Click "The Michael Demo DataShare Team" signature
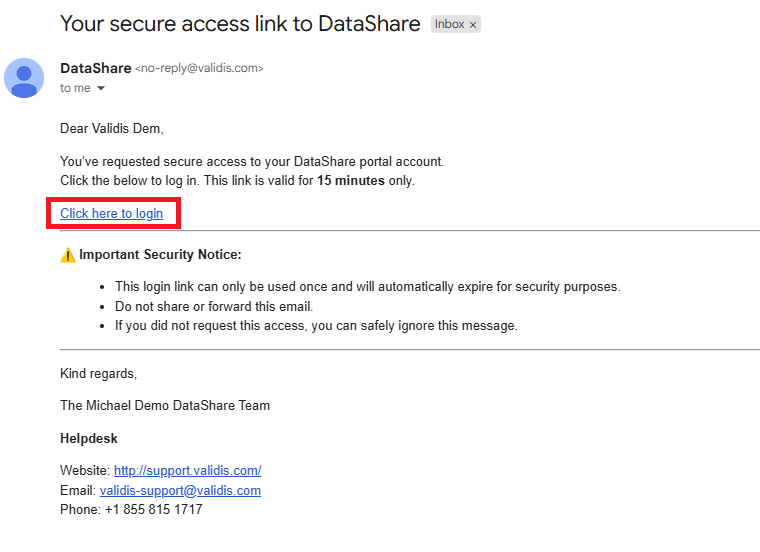Image resolution: width=760 pixels, height=552 pixels. [165, 406]
